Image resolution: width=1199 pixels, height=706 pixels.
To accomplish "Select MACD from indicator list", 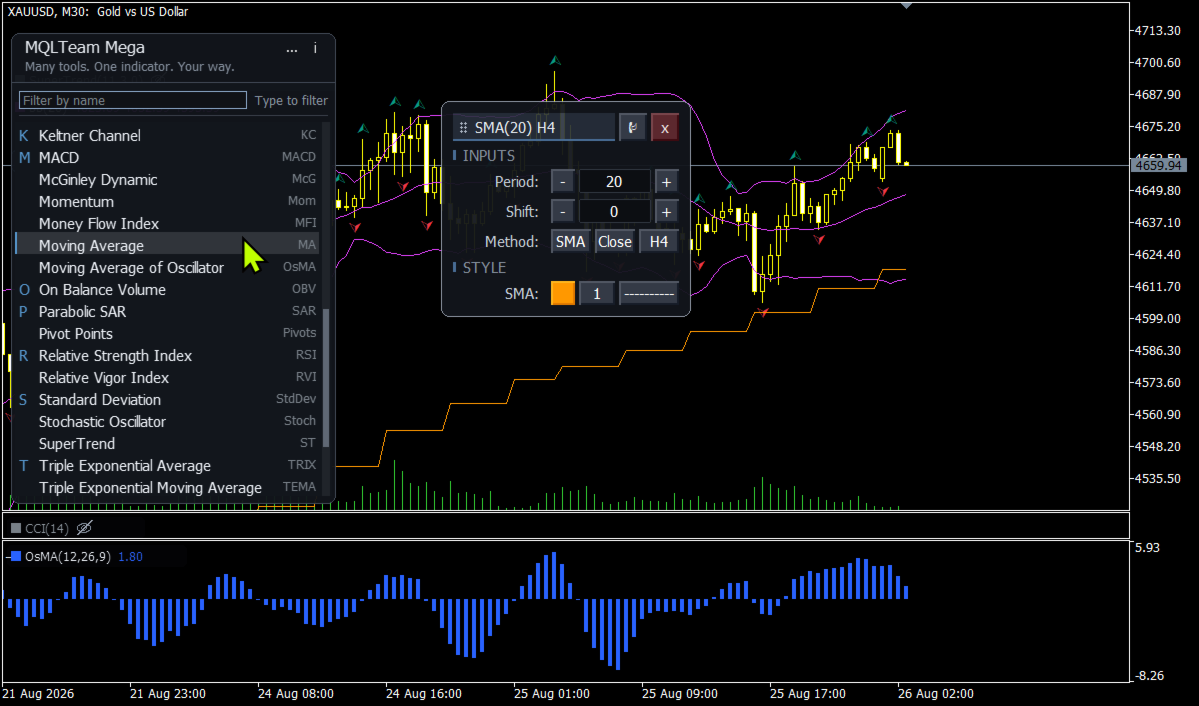I will (x=167, y=158).
